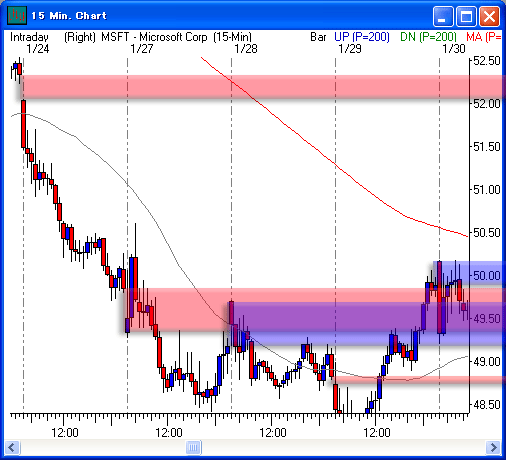Click the Bar chart type label
Viewport: 506px width, 460px height.
(318, 37)
